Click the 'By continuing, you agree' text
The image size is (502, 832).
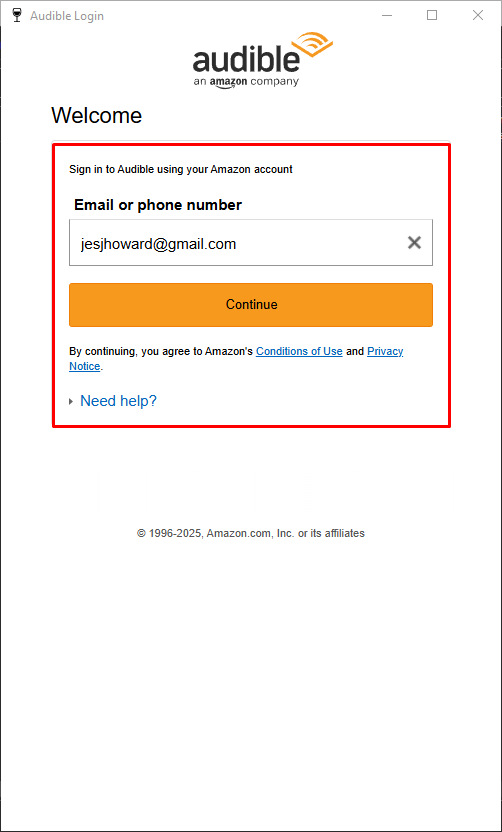(x=161, y=351)
